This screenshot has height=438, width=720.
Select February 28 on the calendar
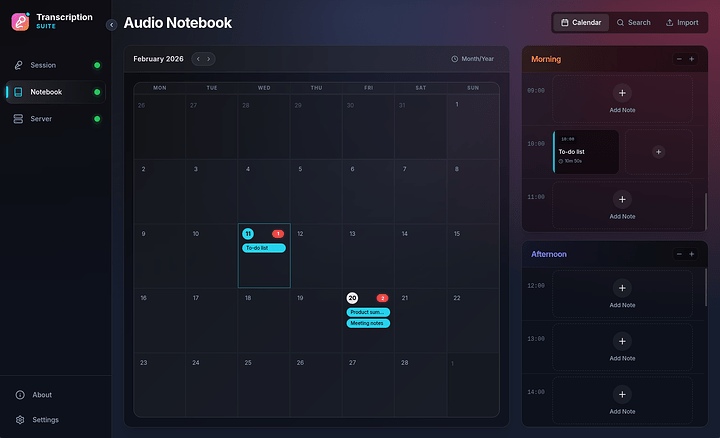(421, 385)
